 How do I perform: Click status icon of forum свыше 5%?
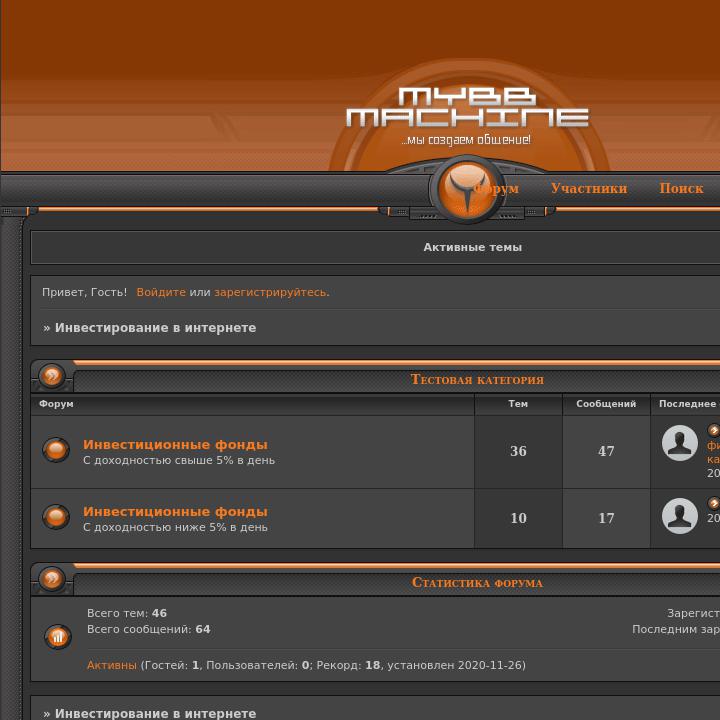56,450
